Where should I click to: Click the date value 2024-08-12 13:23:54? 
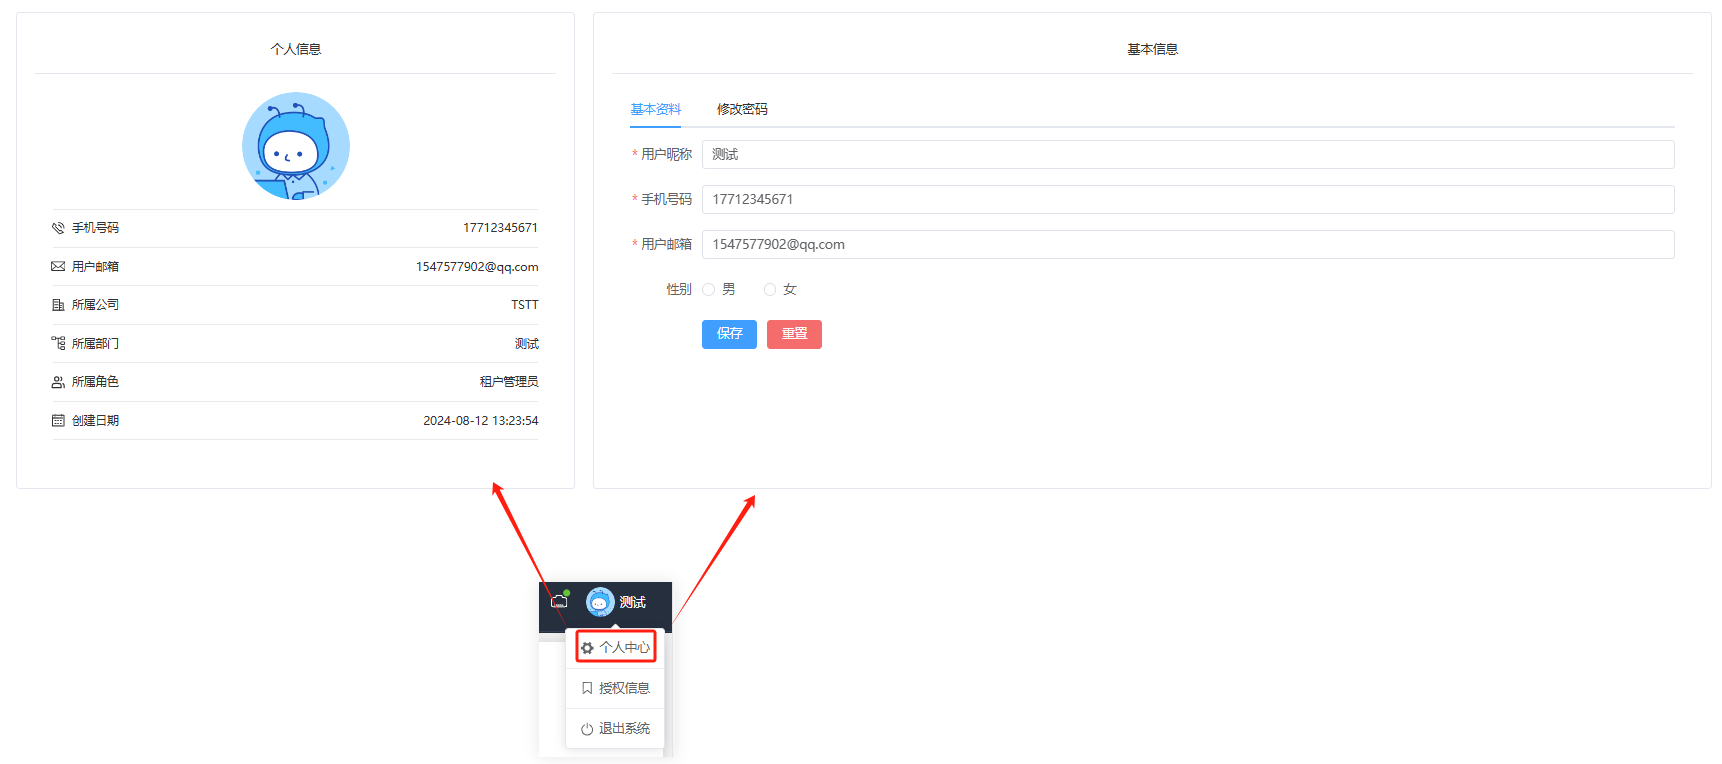tap(481, 421)
